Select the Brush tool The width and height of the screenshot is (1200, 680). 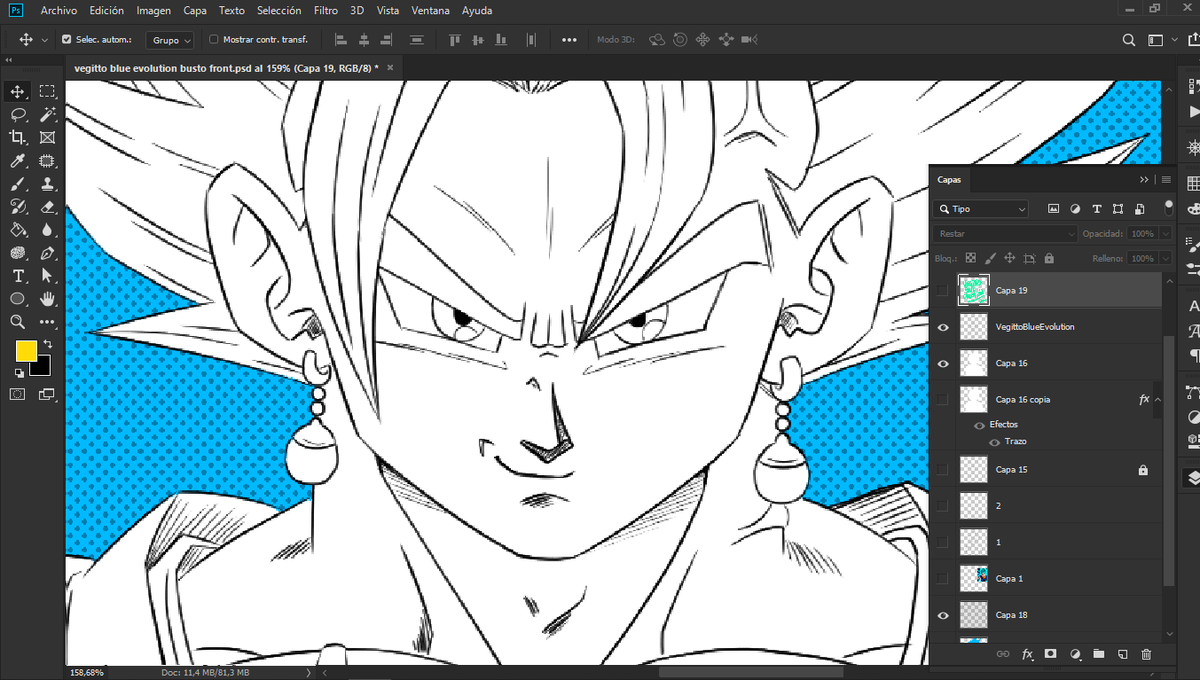pos(17,184)
